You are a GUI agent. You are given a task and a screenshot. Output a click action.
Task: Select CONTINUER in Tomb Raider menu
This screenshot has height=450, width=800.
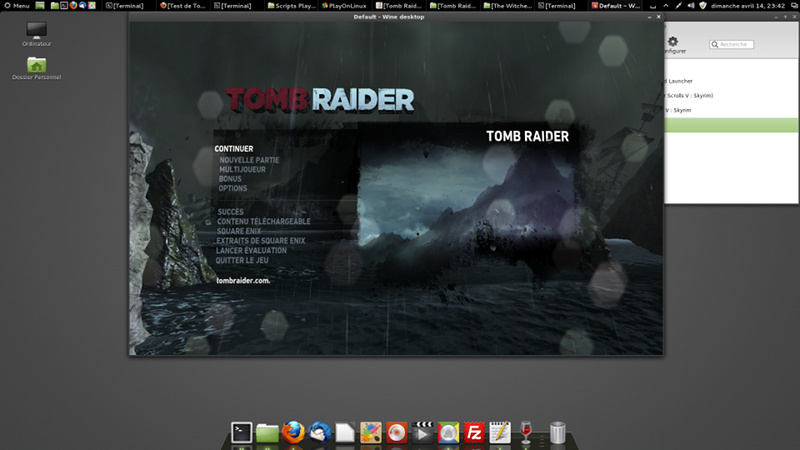coord(234,149)
